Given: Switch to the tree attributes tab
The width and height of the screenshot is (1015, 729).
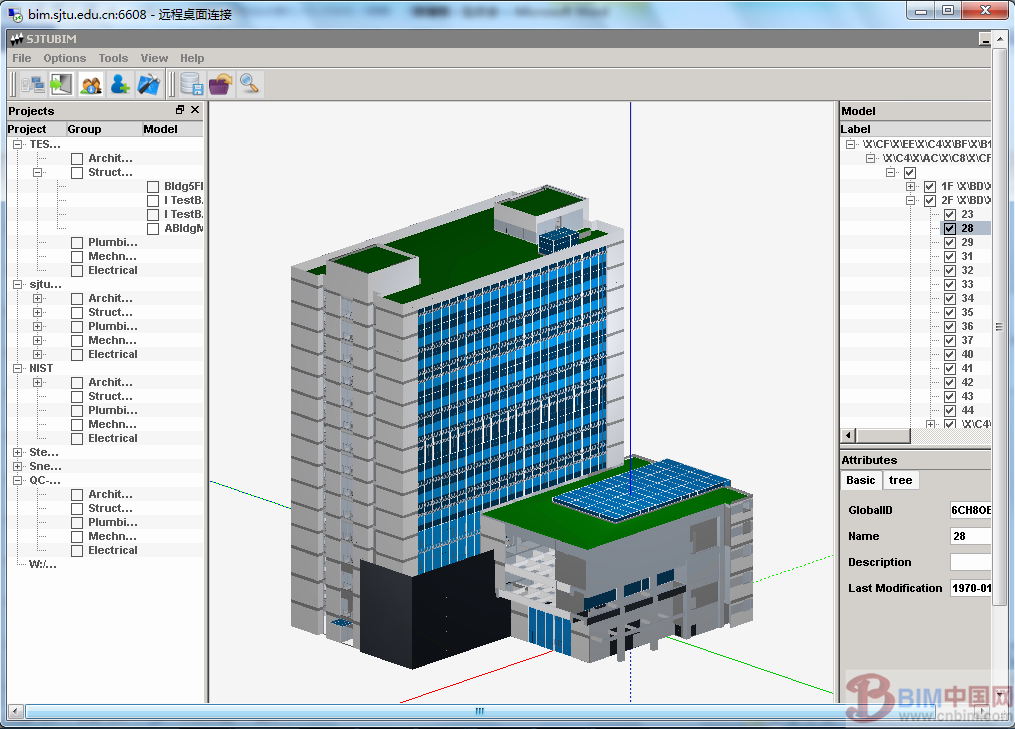Looking at the screenshot, I should coord(900,481).
